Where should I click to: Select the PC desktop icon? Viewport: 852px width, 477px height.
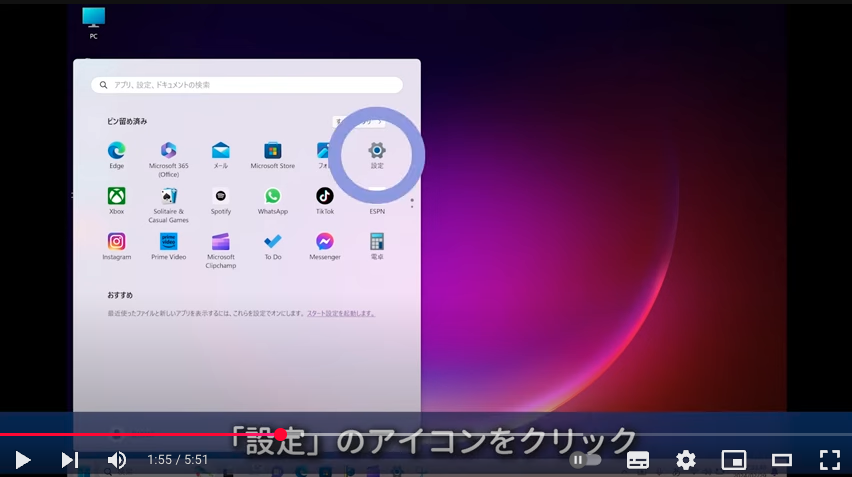point(93,23)
